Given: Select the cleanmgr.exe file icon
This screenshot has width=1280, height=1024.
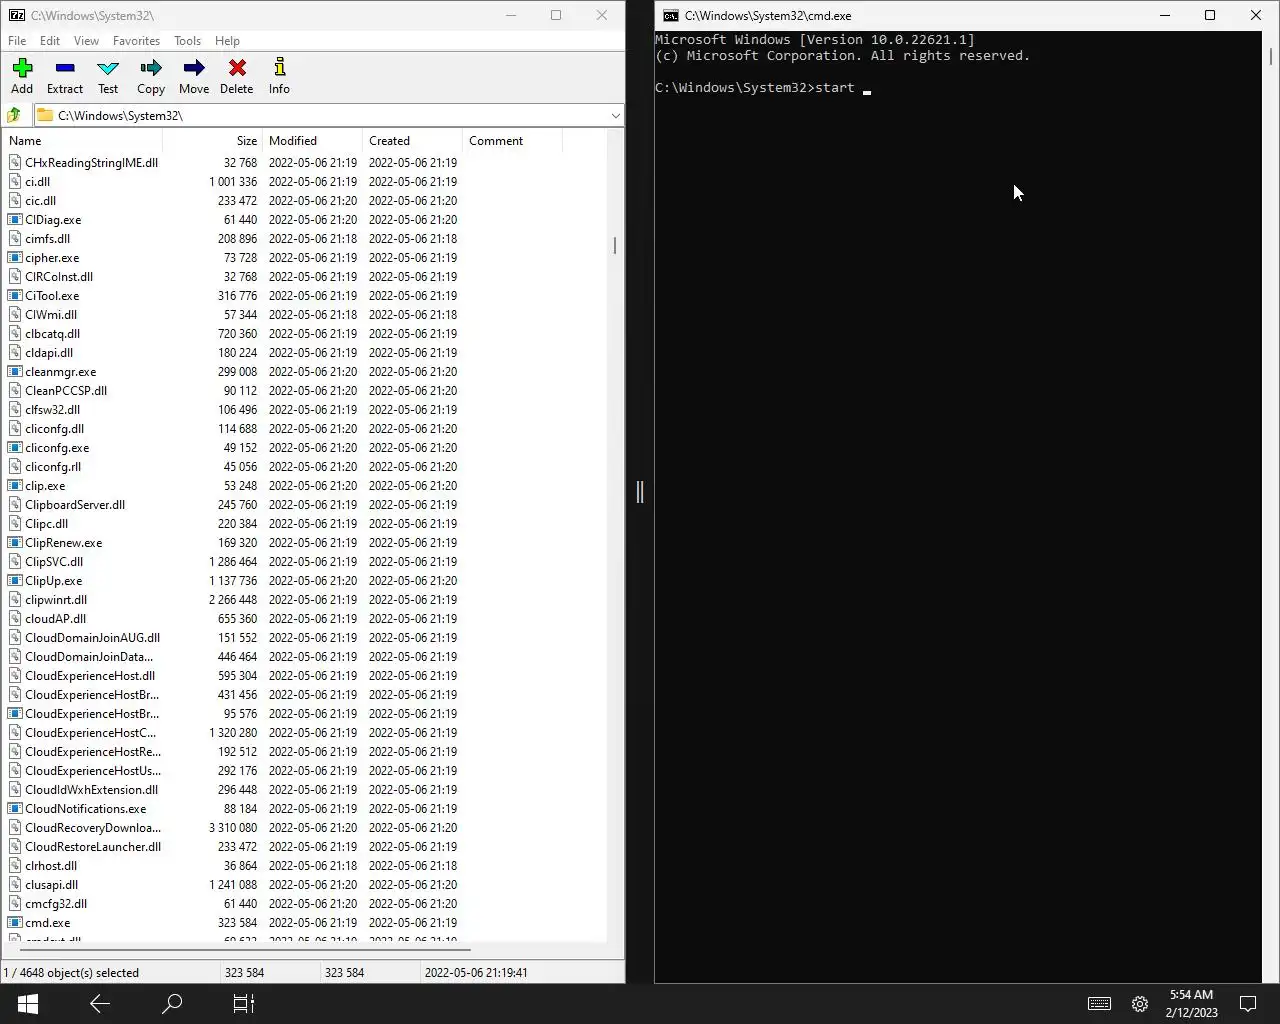Looking at the screenshot, I should (x=15, y=372).
